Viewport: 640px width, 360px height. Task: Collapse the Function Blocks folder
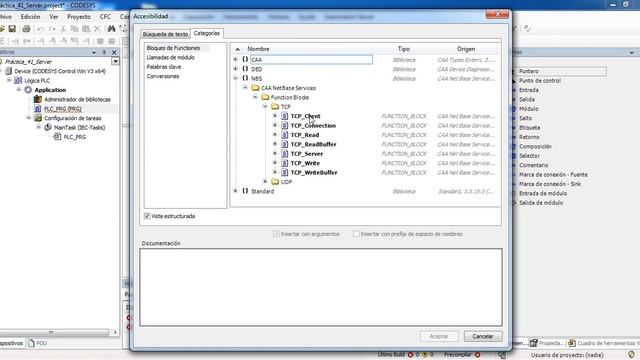tap(256, 97)
